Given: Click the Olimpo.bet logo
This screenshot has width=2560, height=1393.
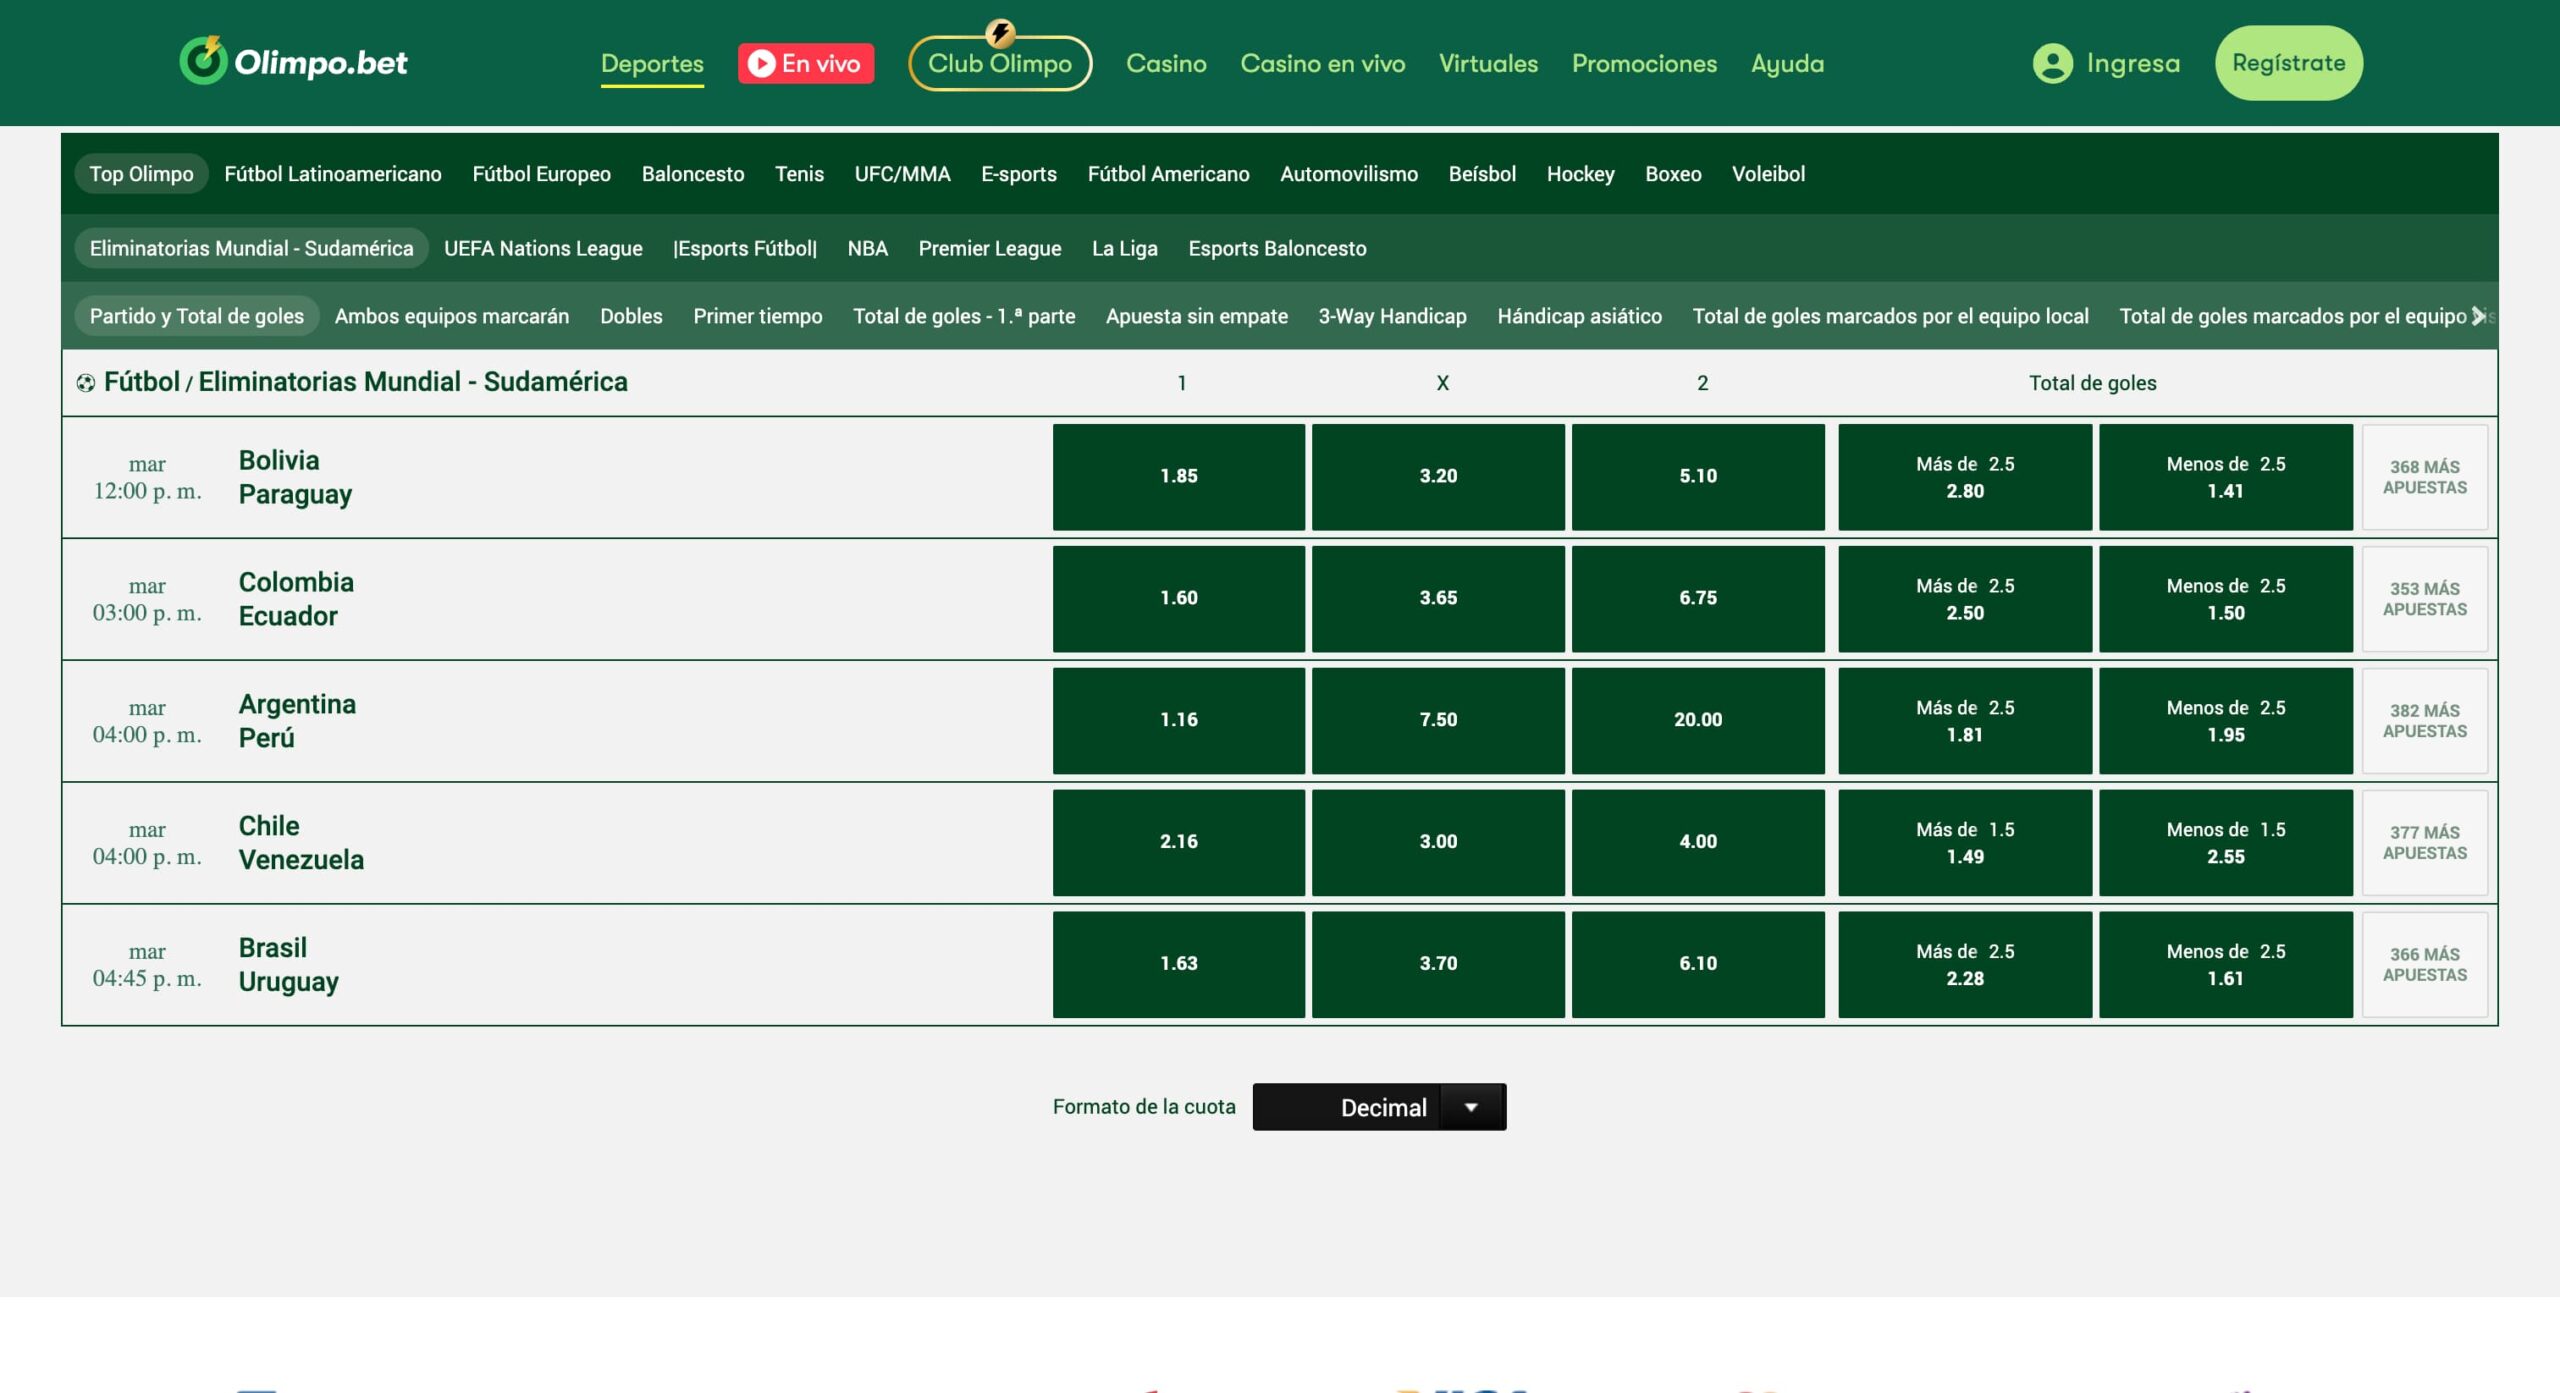Looking at the screenshot, I should tap(293, 63).
